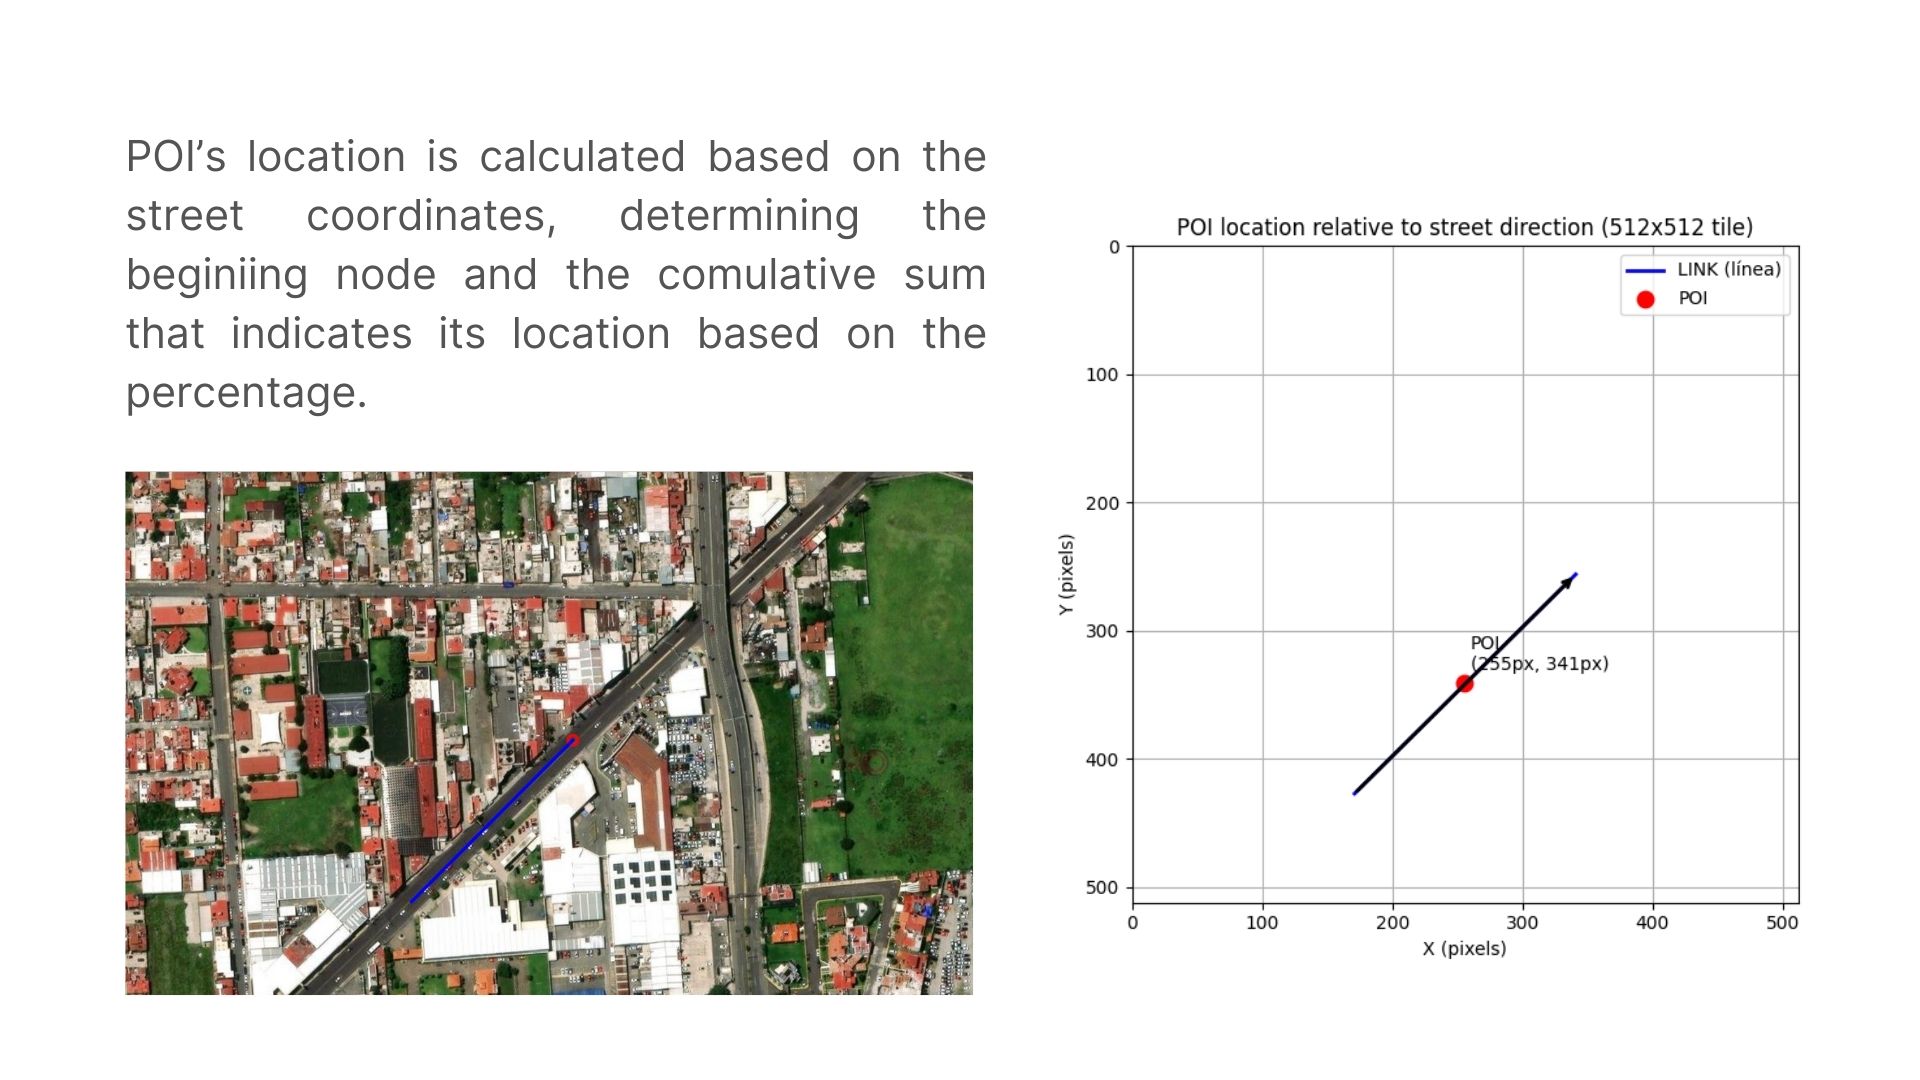Select the satellite map image
The image size is (1920, 1080).
548,732
